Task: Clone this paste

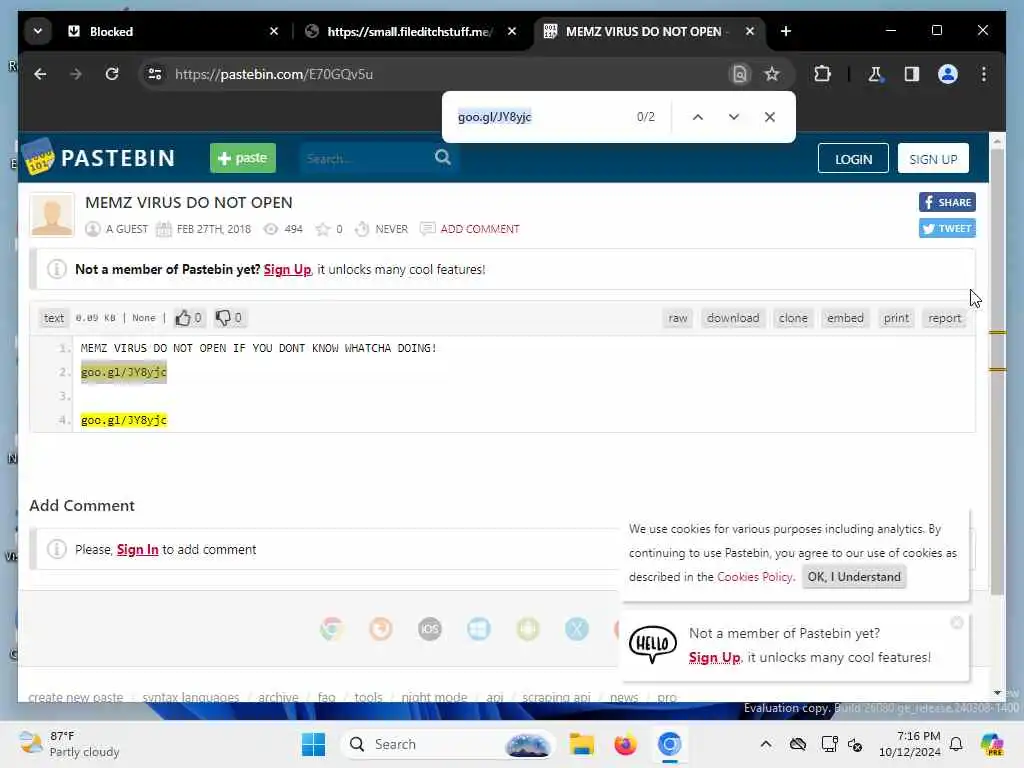Action: pyautogui.click(x=793, y=318)
